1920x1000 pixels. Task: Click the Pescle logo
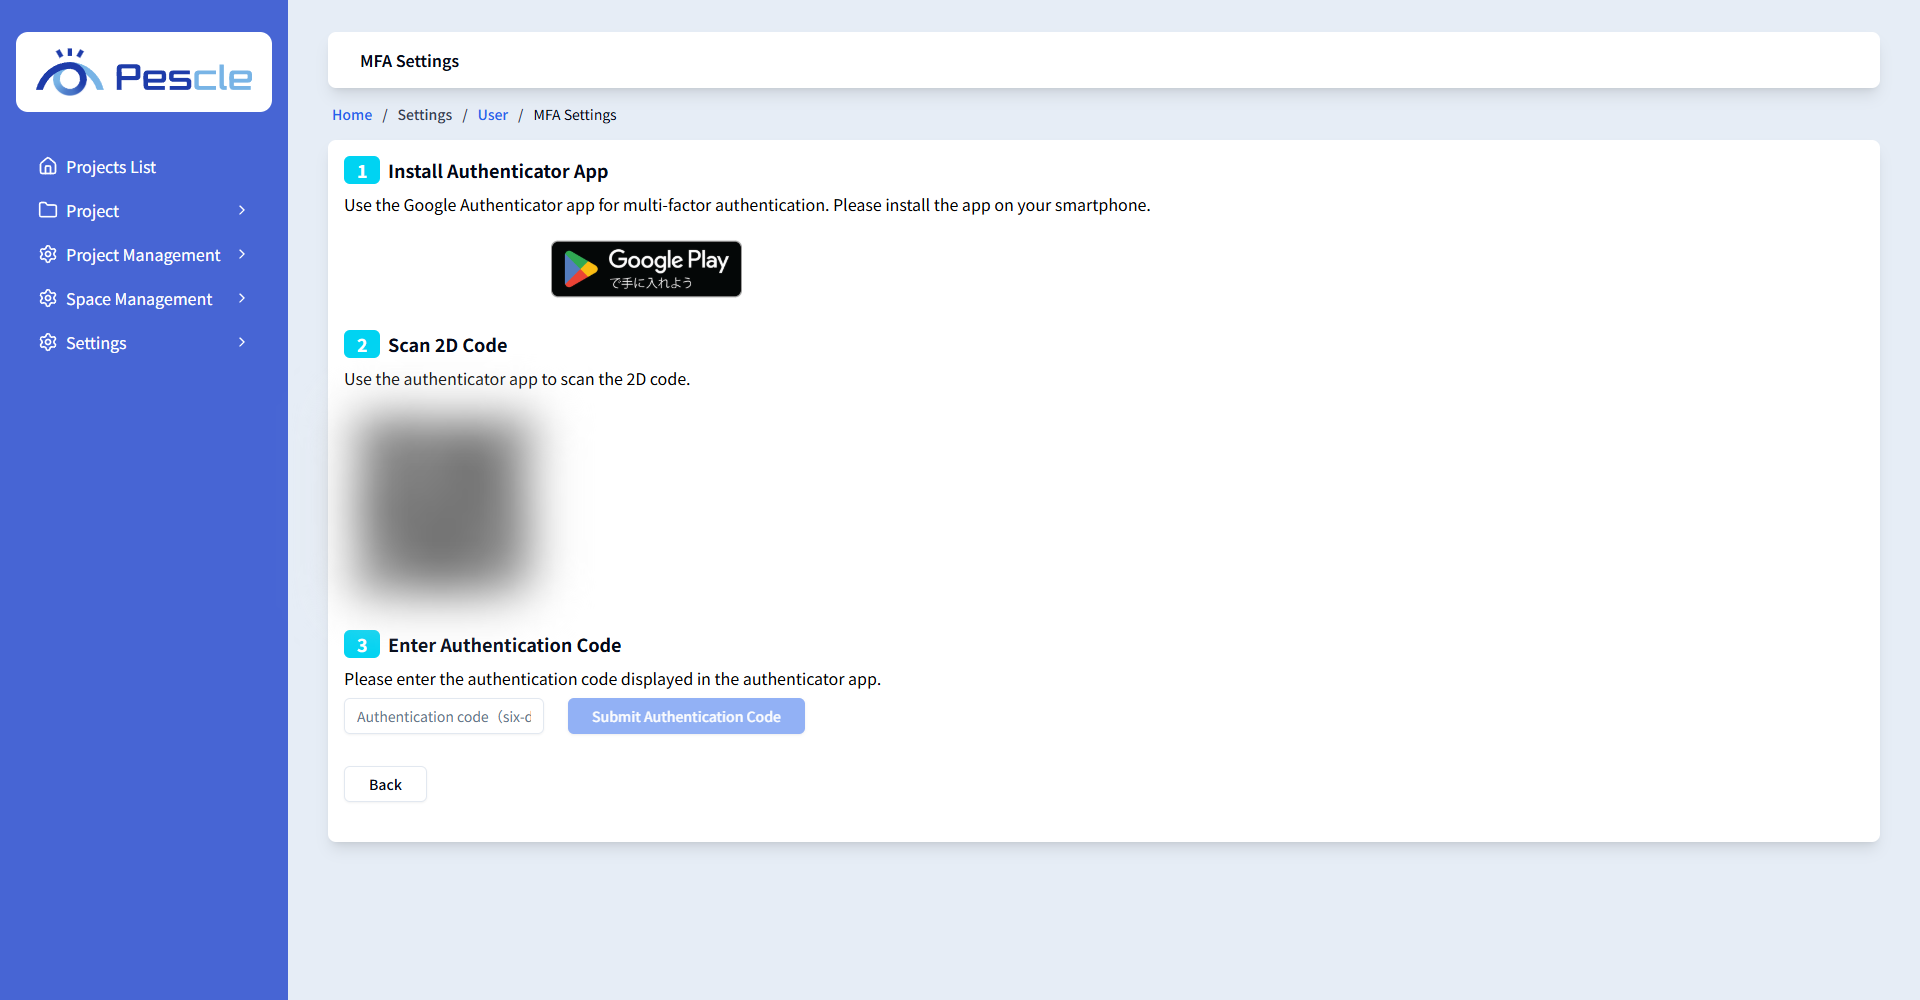(x=144, y=72)
